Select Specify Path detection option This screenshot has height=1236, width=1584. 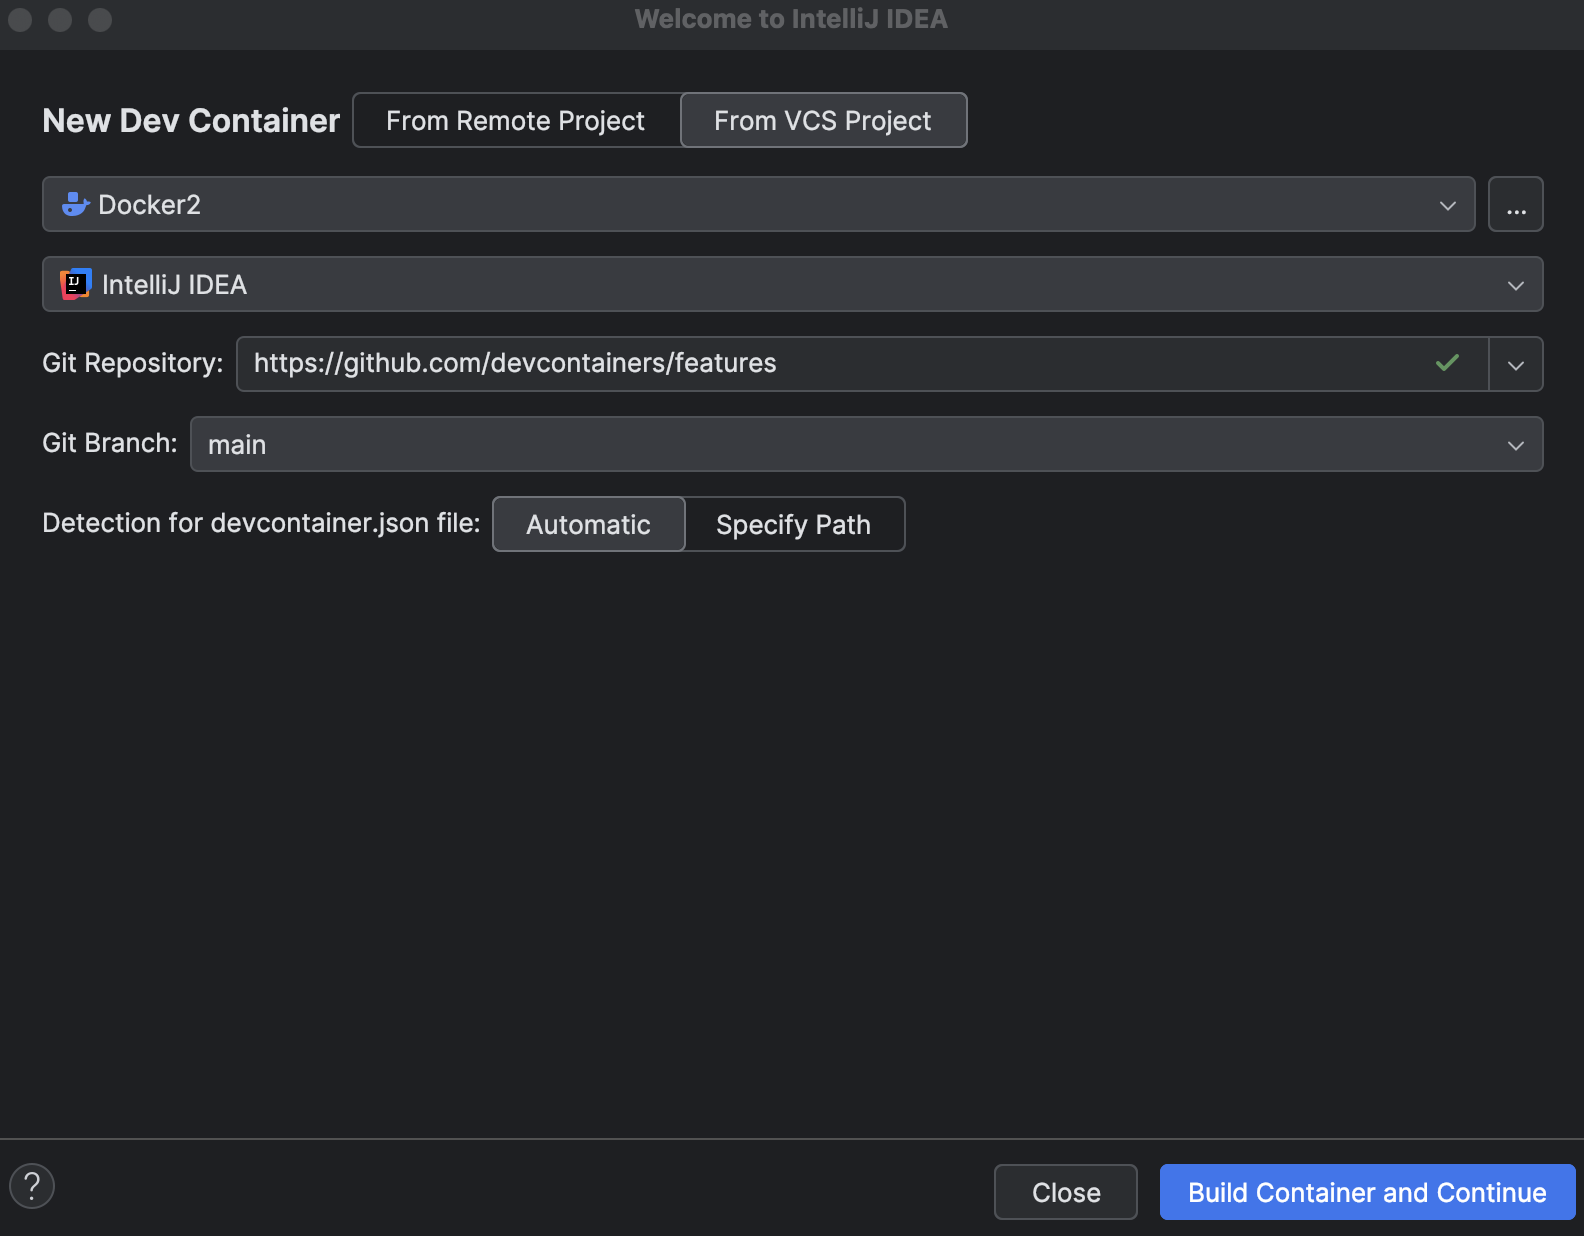(x=794, y=525)
